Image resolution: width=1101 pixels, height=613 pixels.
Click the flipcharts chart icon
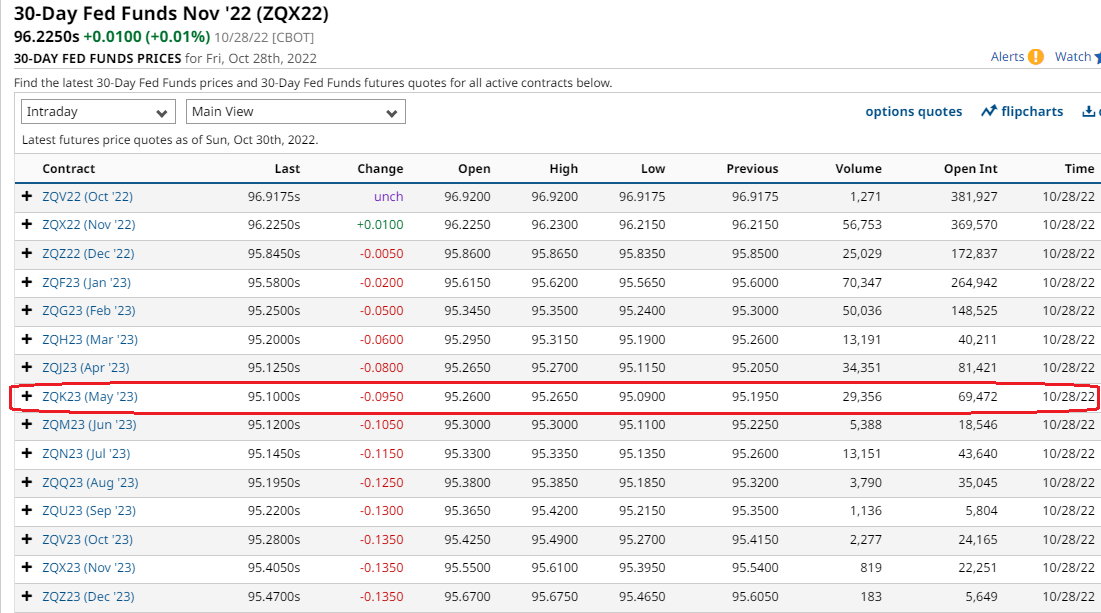[x=989, y=112]
